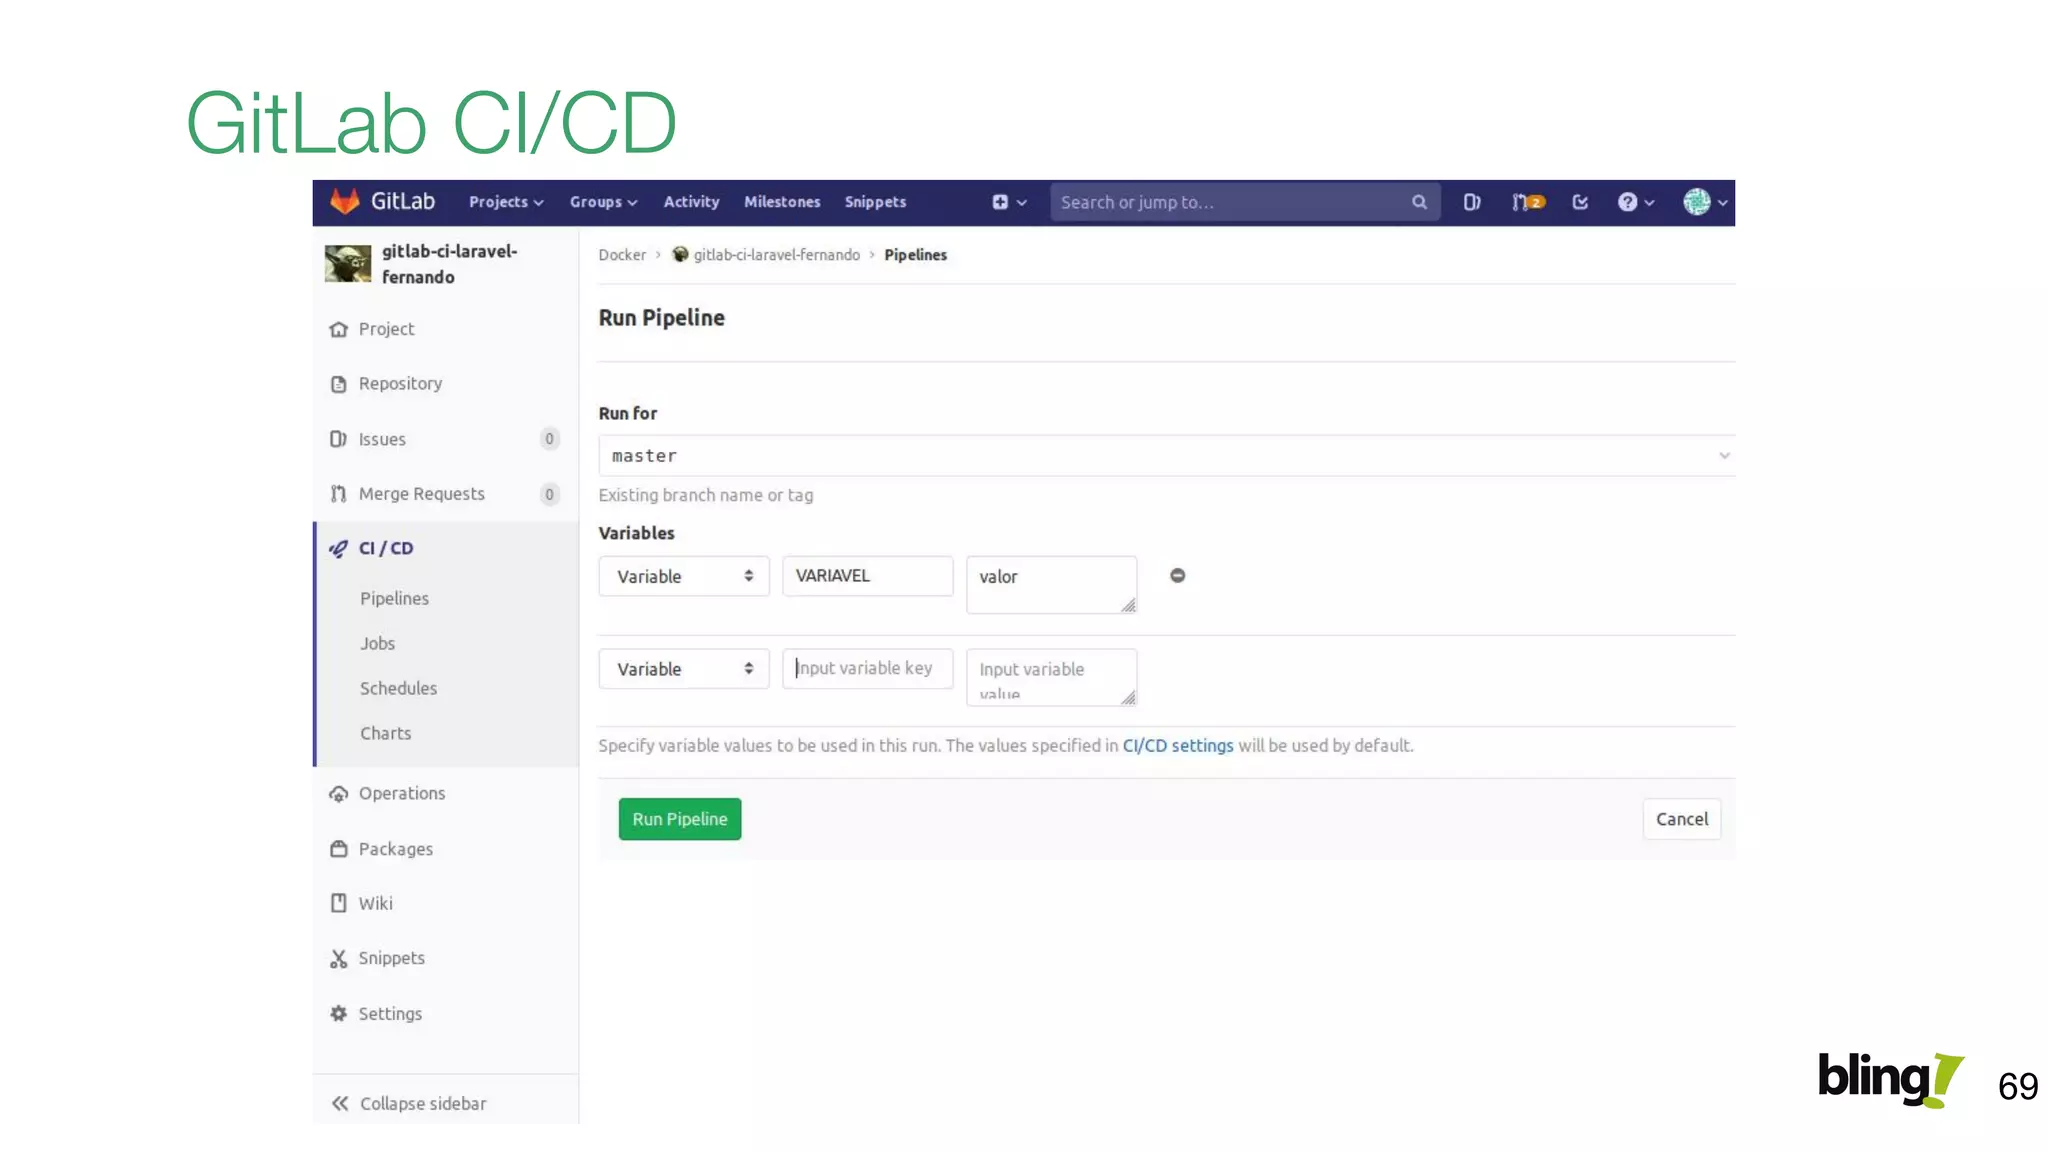2048x1152 pixels.
Task: Click the Snippets scissors icon
Action: 338,958
